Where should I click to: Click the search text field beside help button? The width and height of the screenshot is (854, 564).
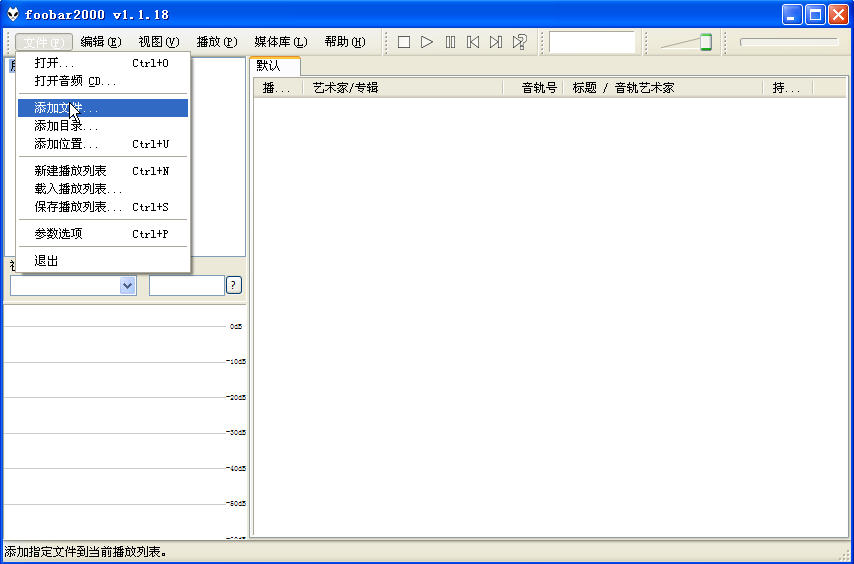click(x=186, y=286)
